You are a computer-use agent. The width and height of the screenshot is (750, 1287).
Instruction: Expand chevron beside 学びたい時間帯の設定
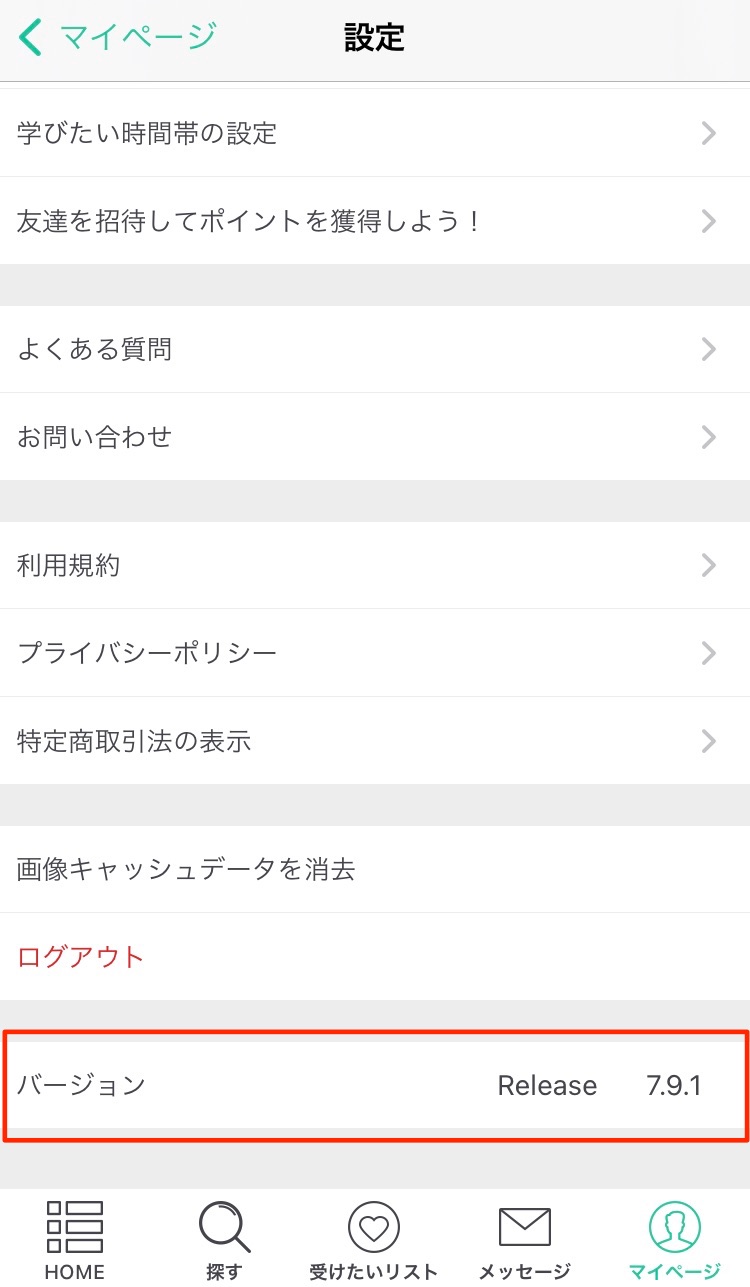[x=709, y=133]
